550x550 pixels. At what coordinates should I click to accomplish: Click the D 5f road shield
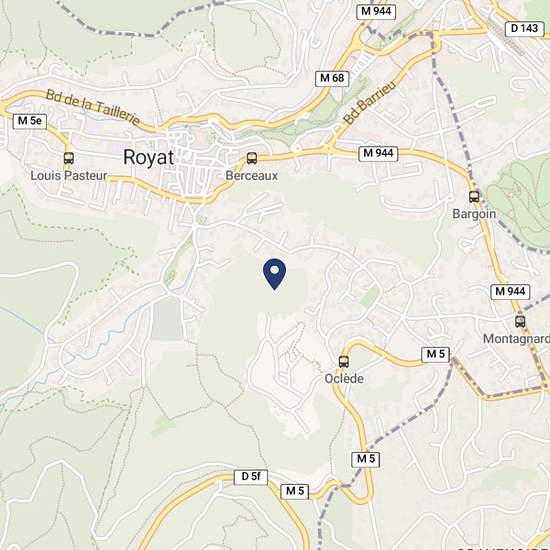click(251, 477)
